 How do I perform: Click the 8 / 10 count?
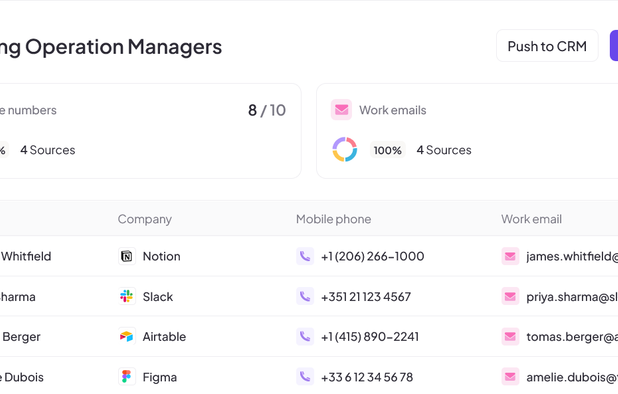tap(267, 110)
